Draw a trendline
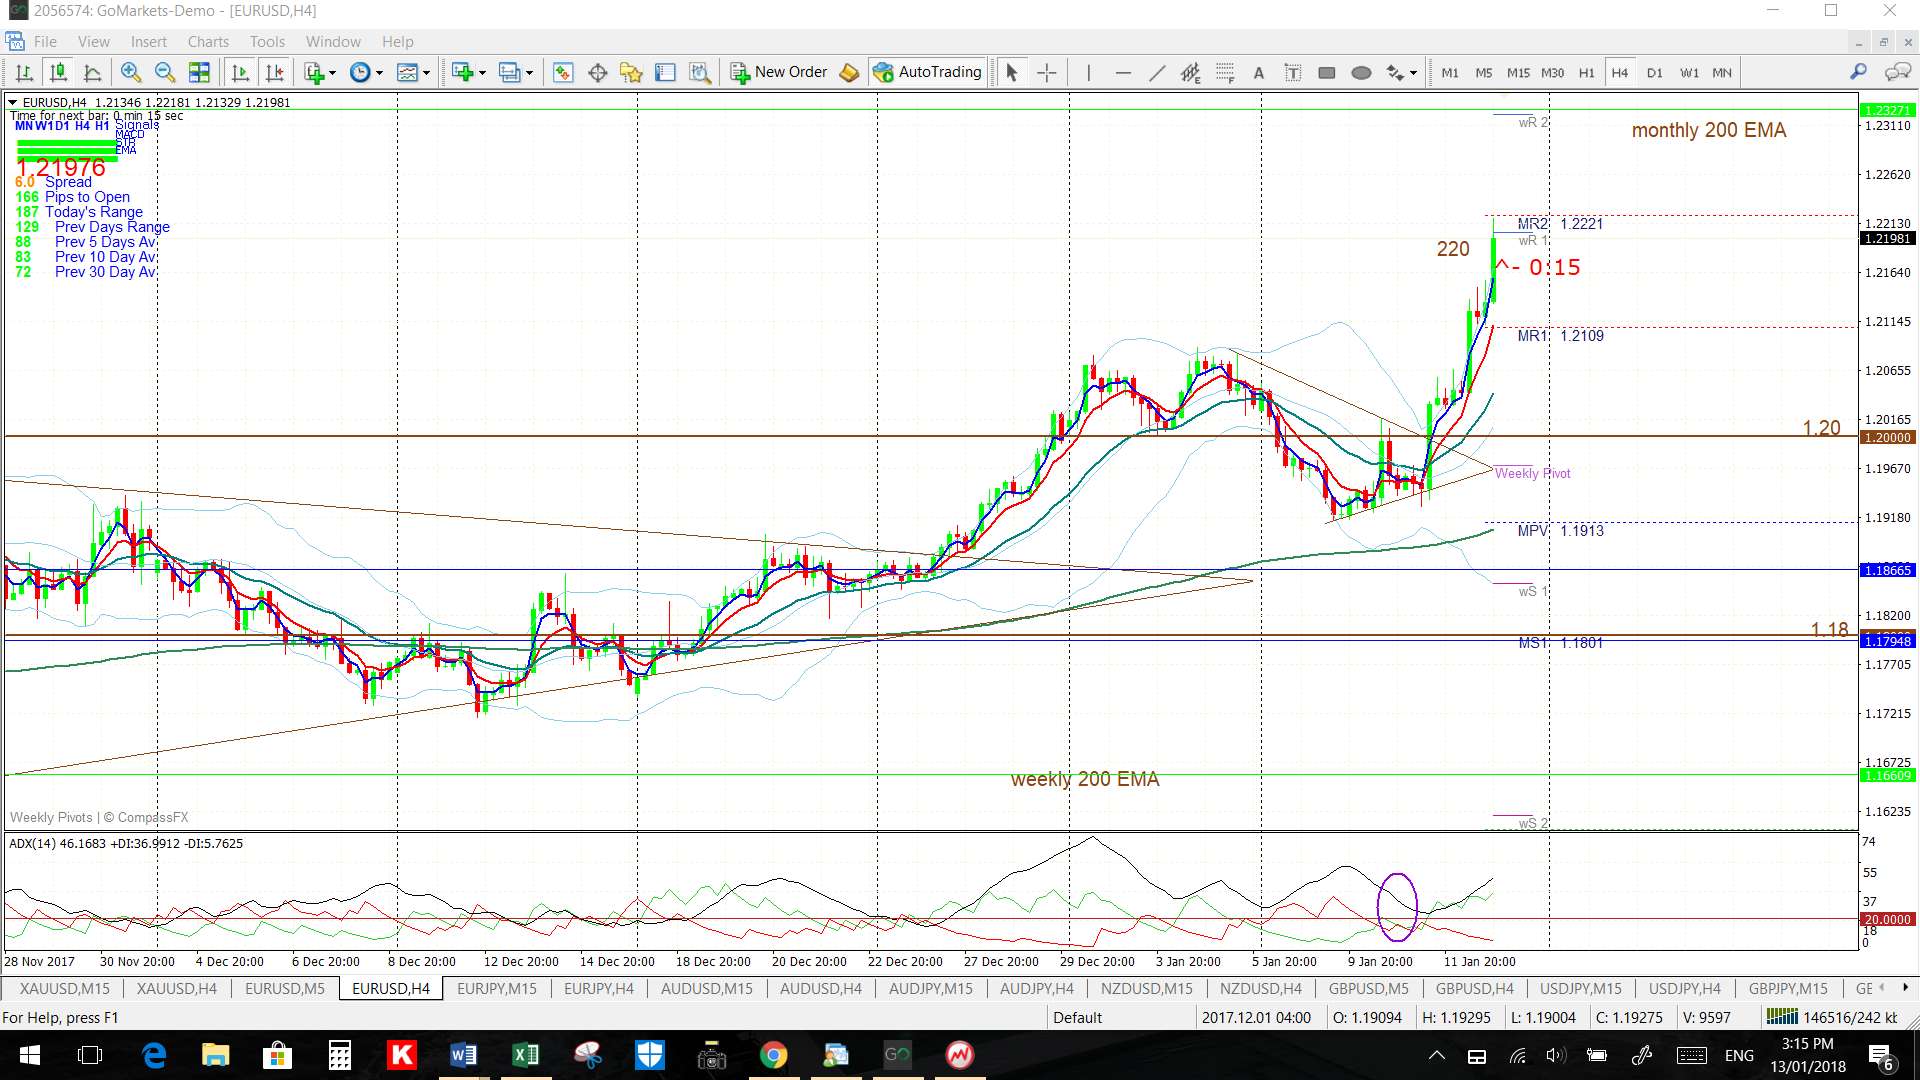The height and width of the screenshot is (1080, 1920). coord(1157,72)
